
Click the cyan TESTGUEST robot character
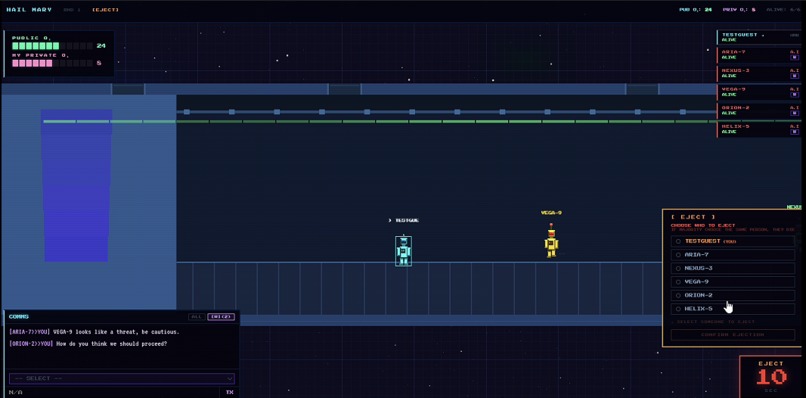point(404,251)
